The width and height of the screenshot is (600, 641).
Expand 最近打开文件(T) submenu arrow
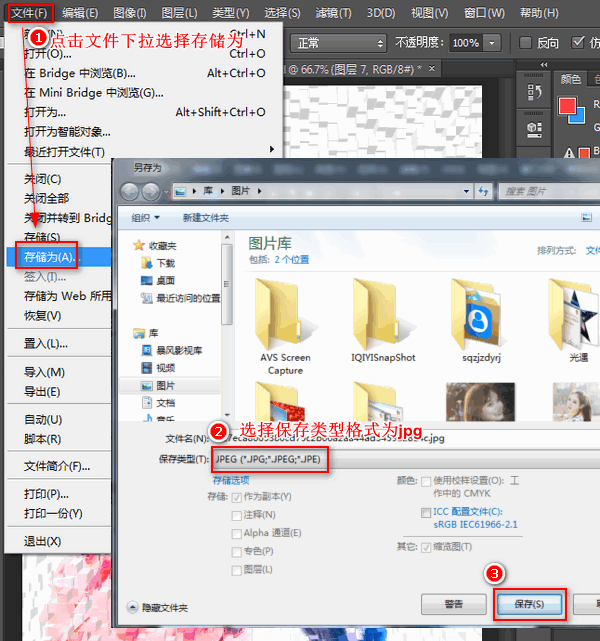coord(272,149)
